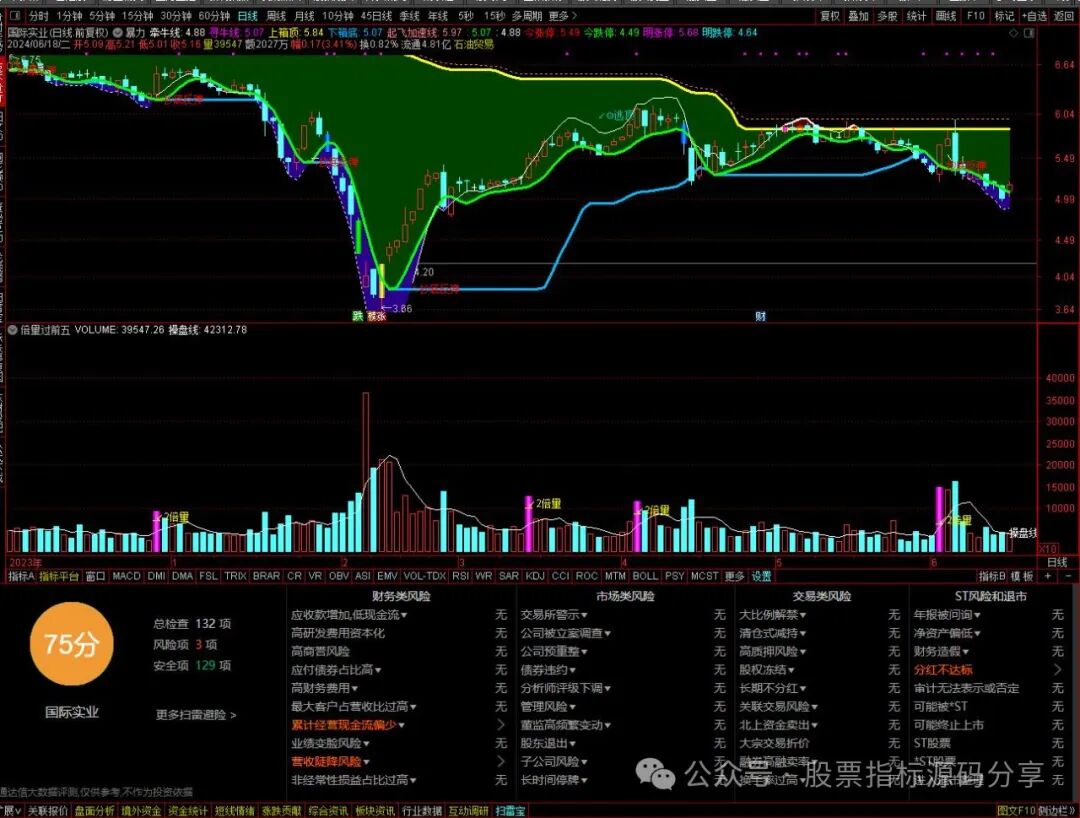The height and width of the screenshot is (818, 1080).
Task: Switch to 1分钟 period
Action: [69, 15]
